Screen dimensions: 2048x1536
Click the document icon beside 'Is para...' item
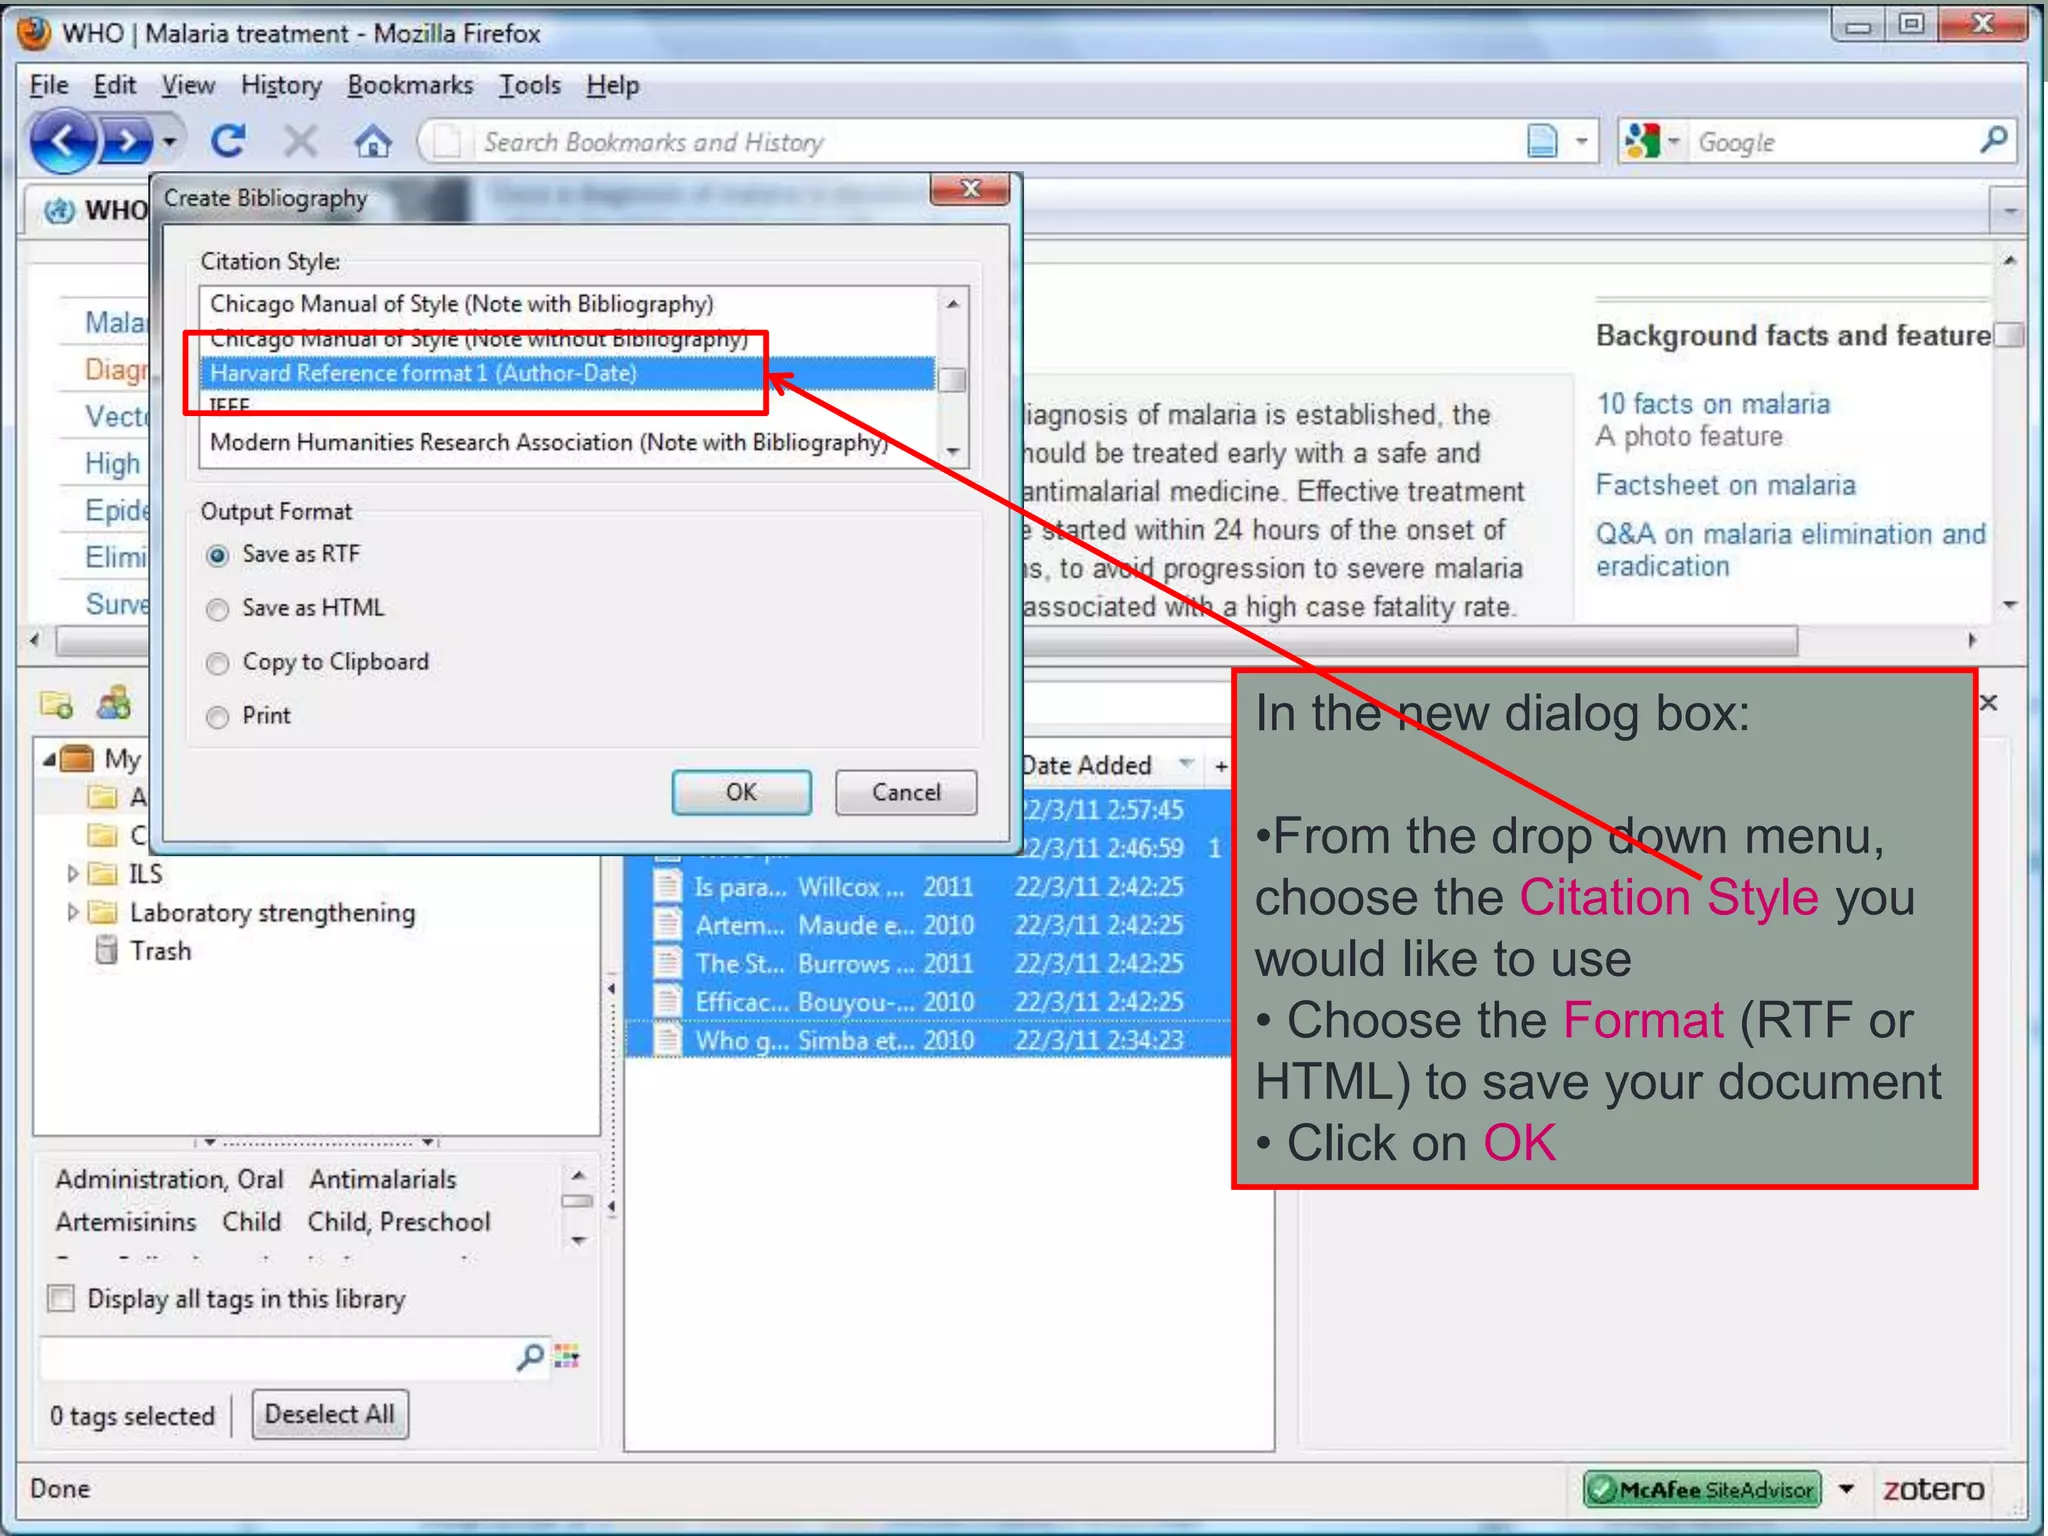(667, 886)
